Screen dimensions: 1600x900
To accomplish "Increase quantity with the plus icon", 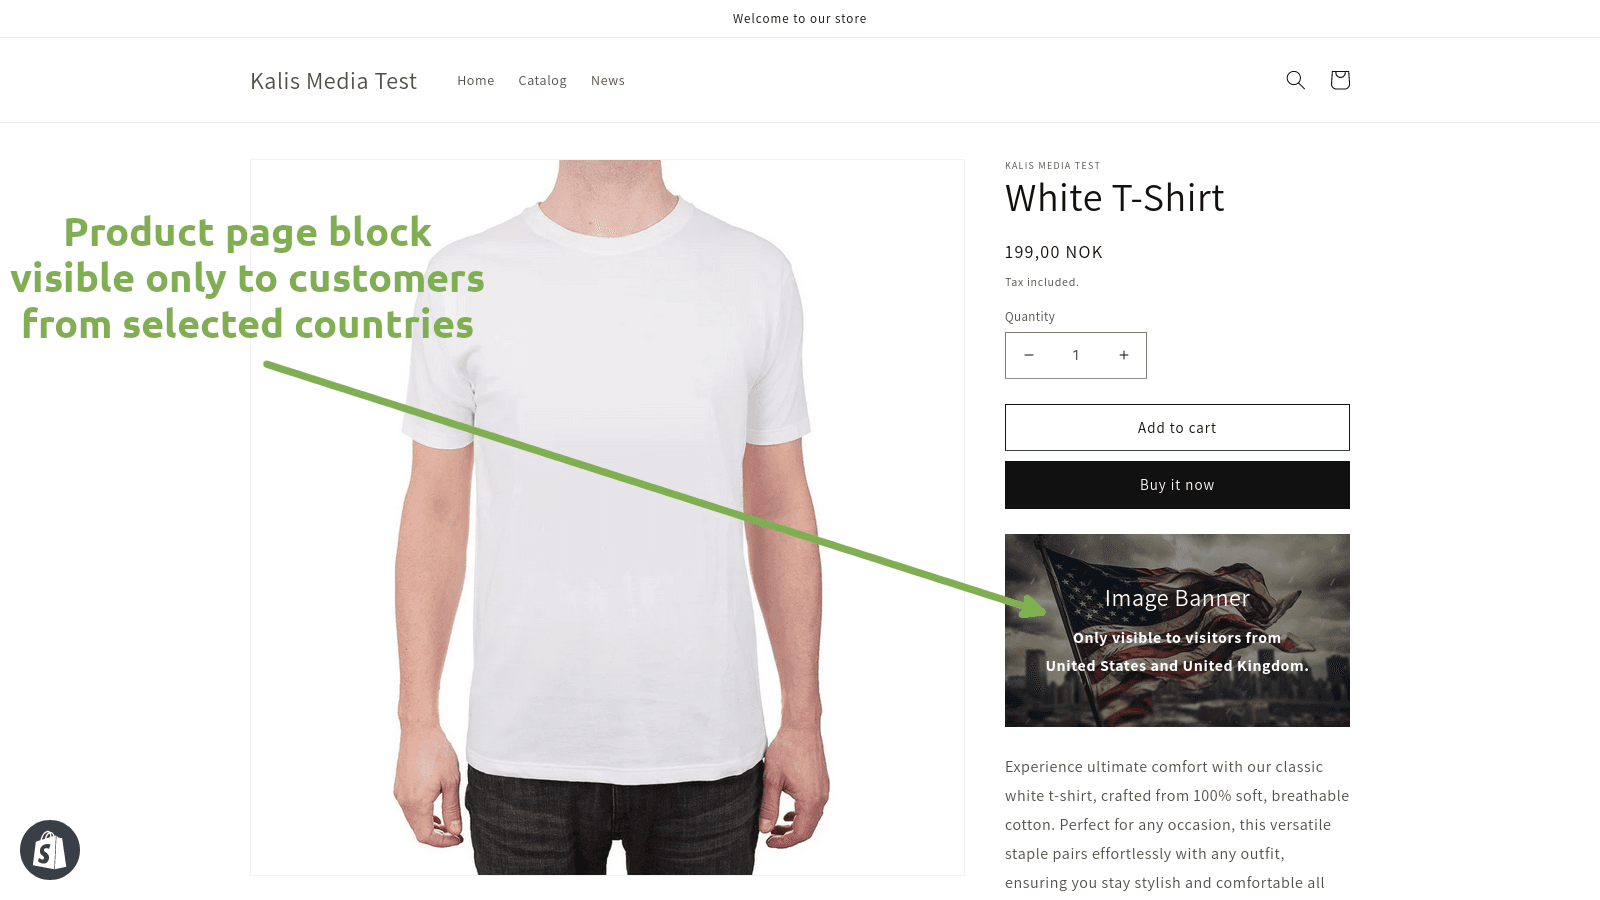I will tap(1124, 355).
